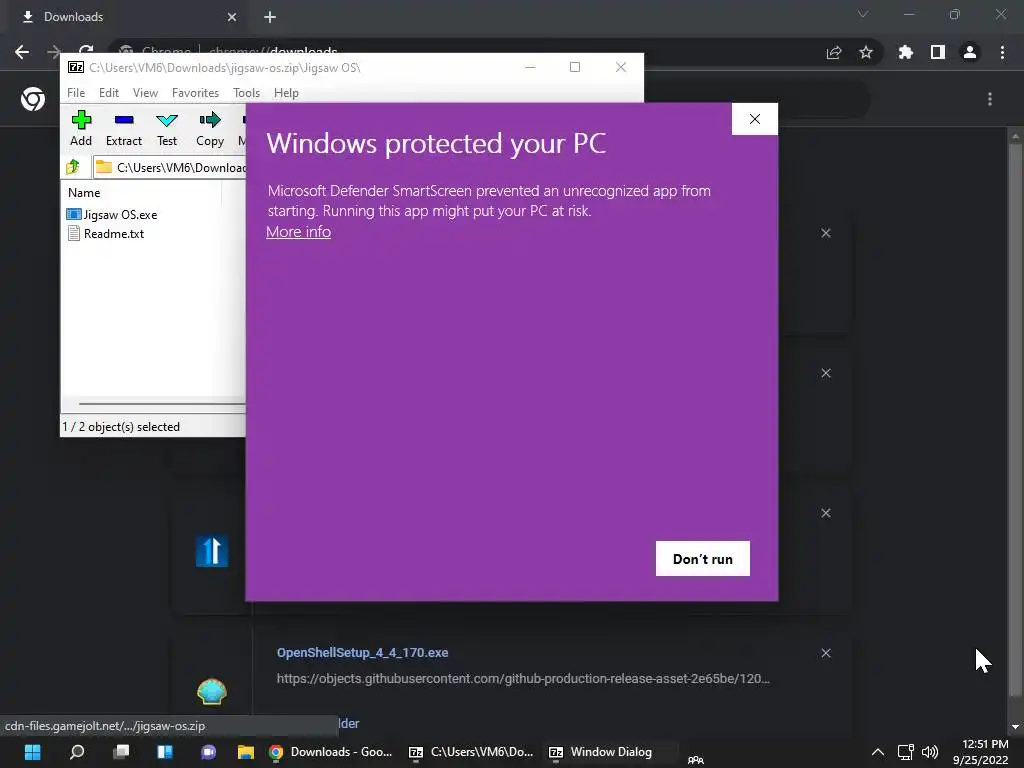1024x768 pixels.
Task: Click the OpenShellSetup source URL link
Action: click(x=523, y=679)
